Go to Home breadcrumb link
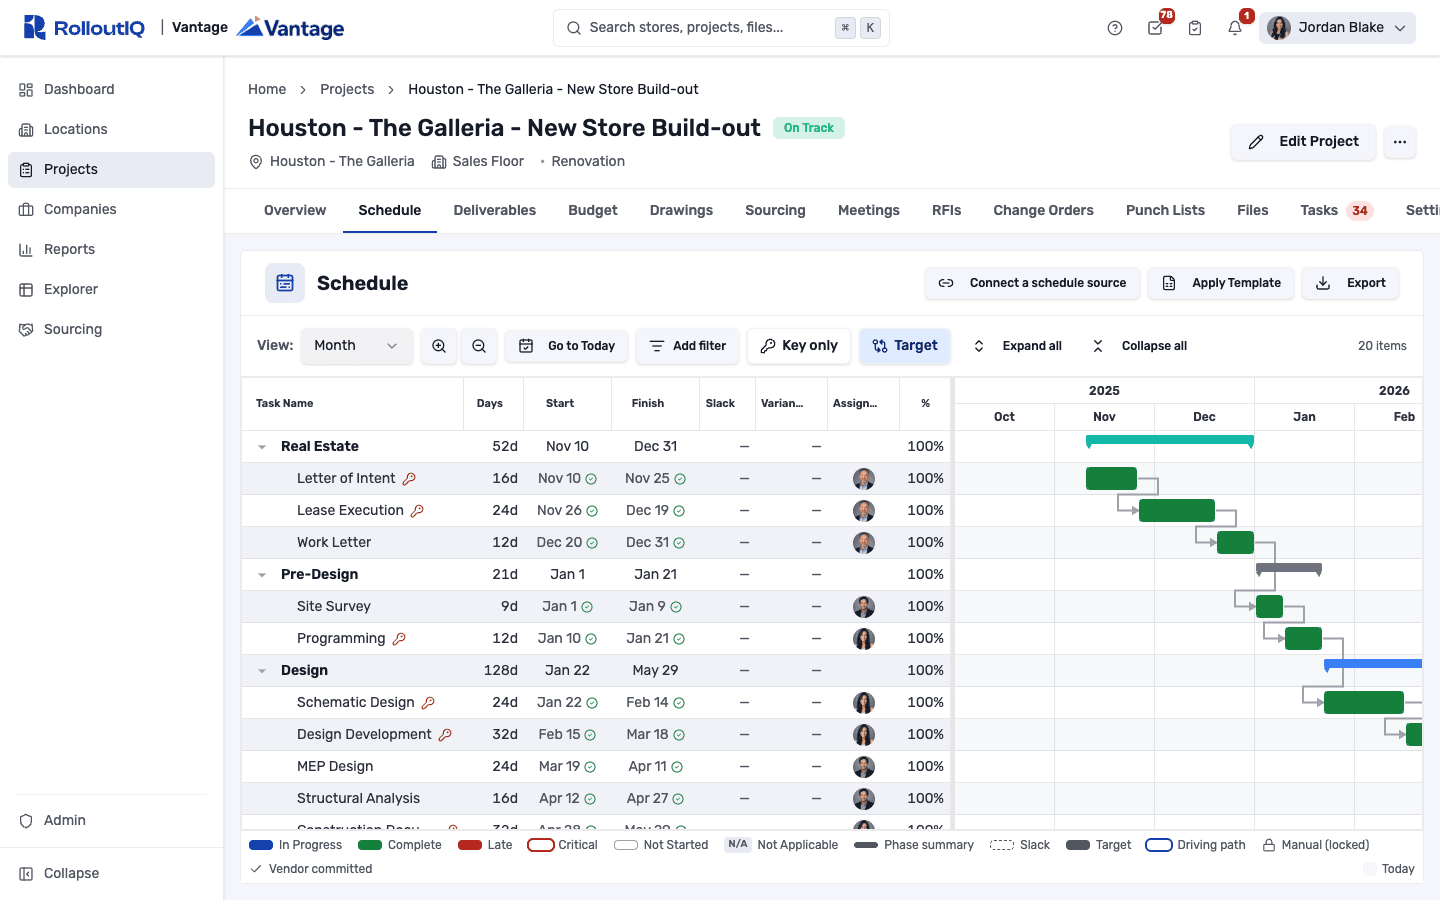Screen dimensions: 1440x900 pyautogui.click(x=267, y=90)
